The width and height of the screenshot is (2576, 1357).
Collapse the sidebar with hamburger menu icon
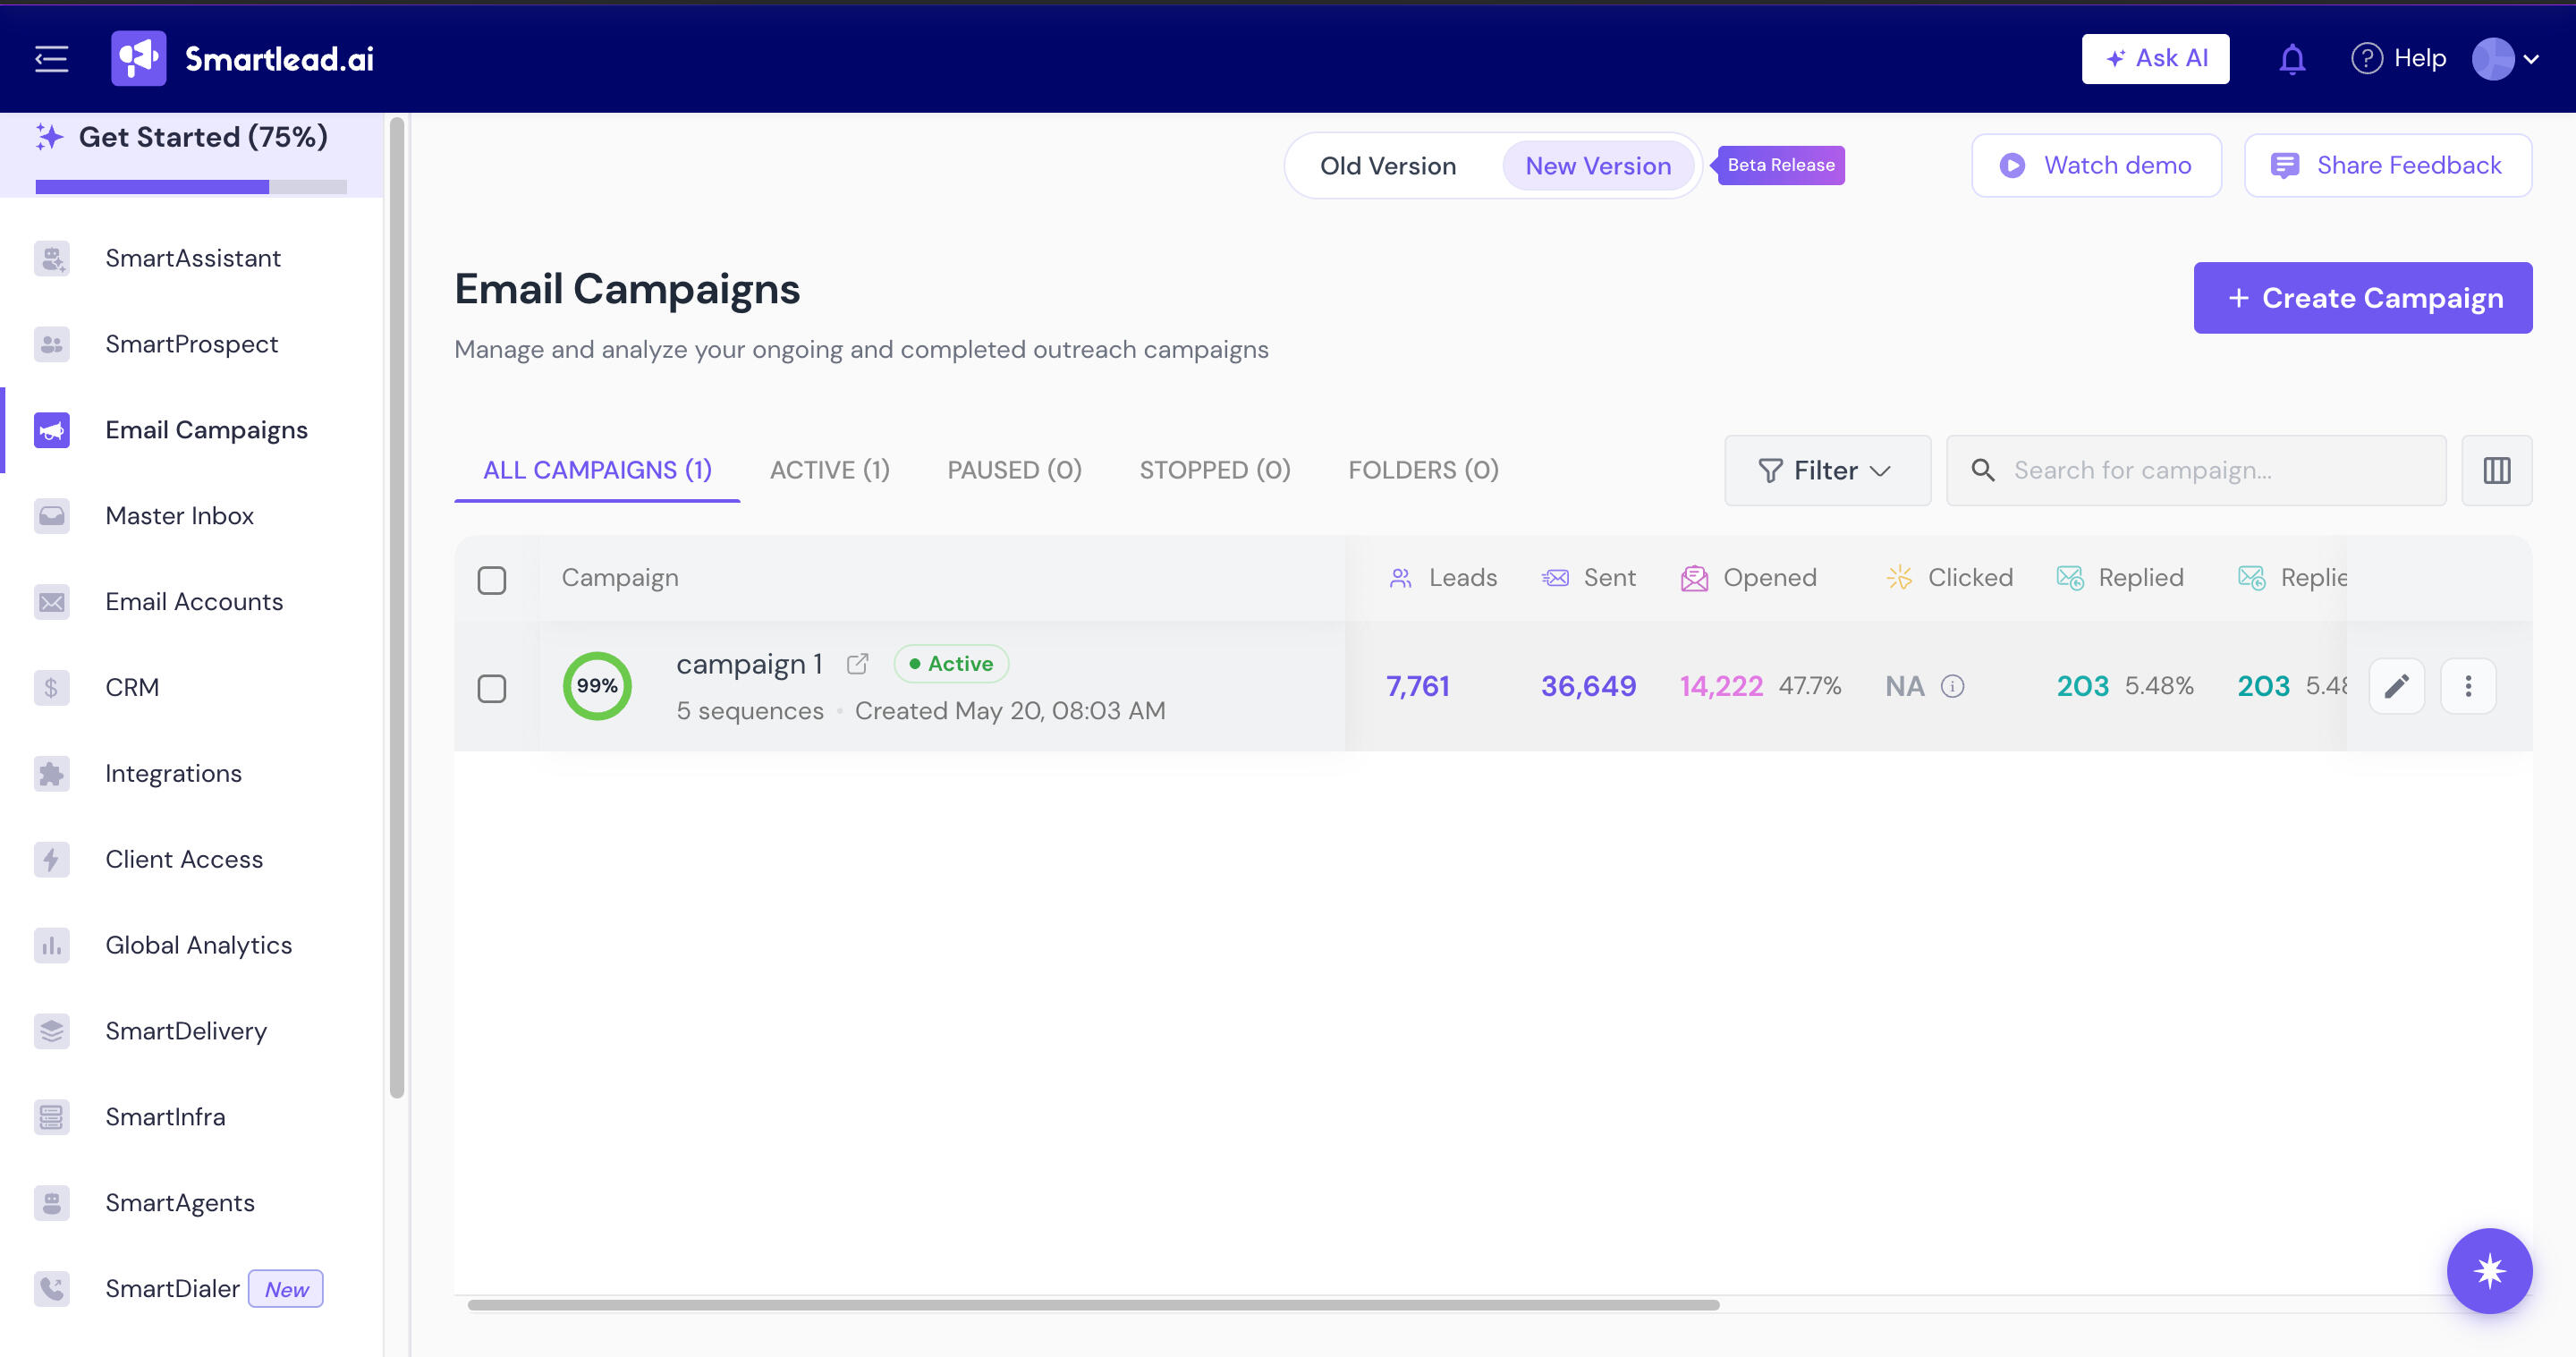pyautogui.click(x=52, y=58)
